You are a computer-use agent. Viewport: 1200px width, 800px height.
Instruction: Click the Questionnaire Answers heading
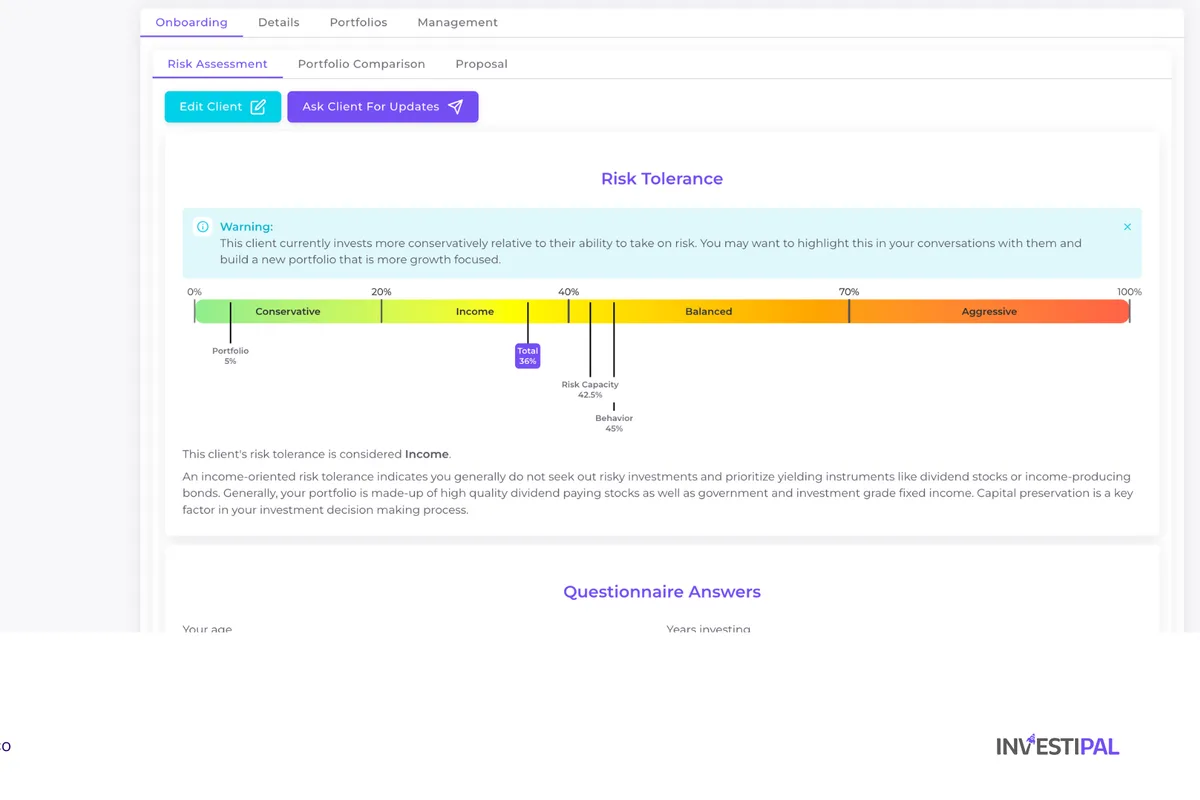[661, 592]
